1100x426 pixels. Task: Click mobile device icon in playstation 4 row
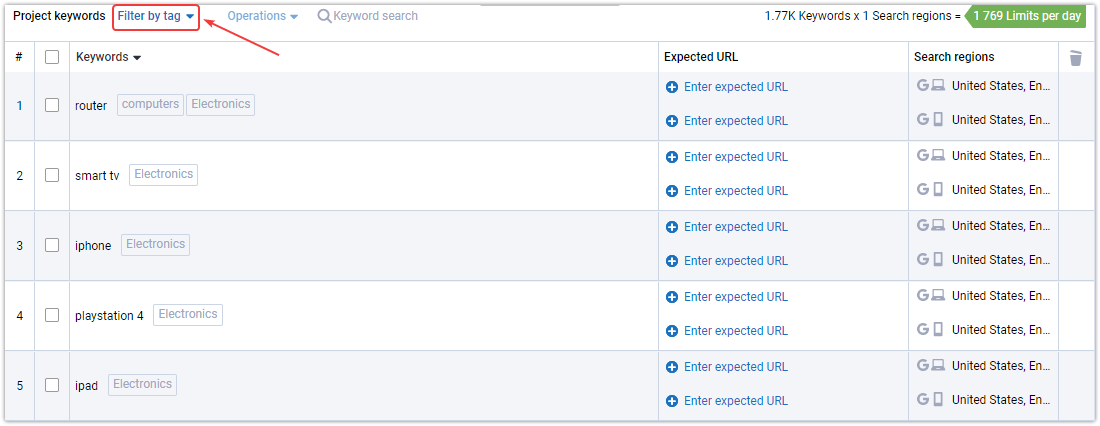(x=938, y=329)
